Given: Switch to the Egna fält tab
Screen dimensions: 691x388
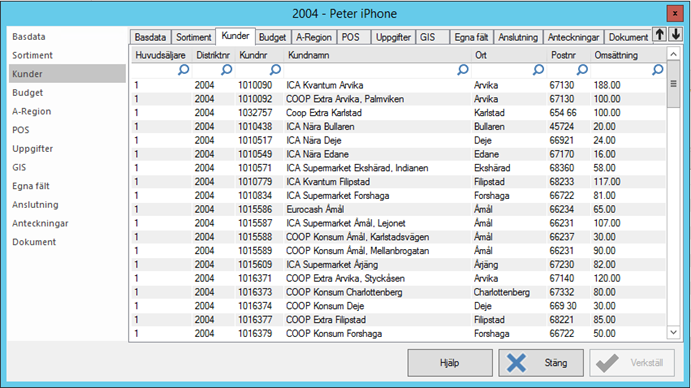Looking at the screenshot, I should [x=471, y=37].
